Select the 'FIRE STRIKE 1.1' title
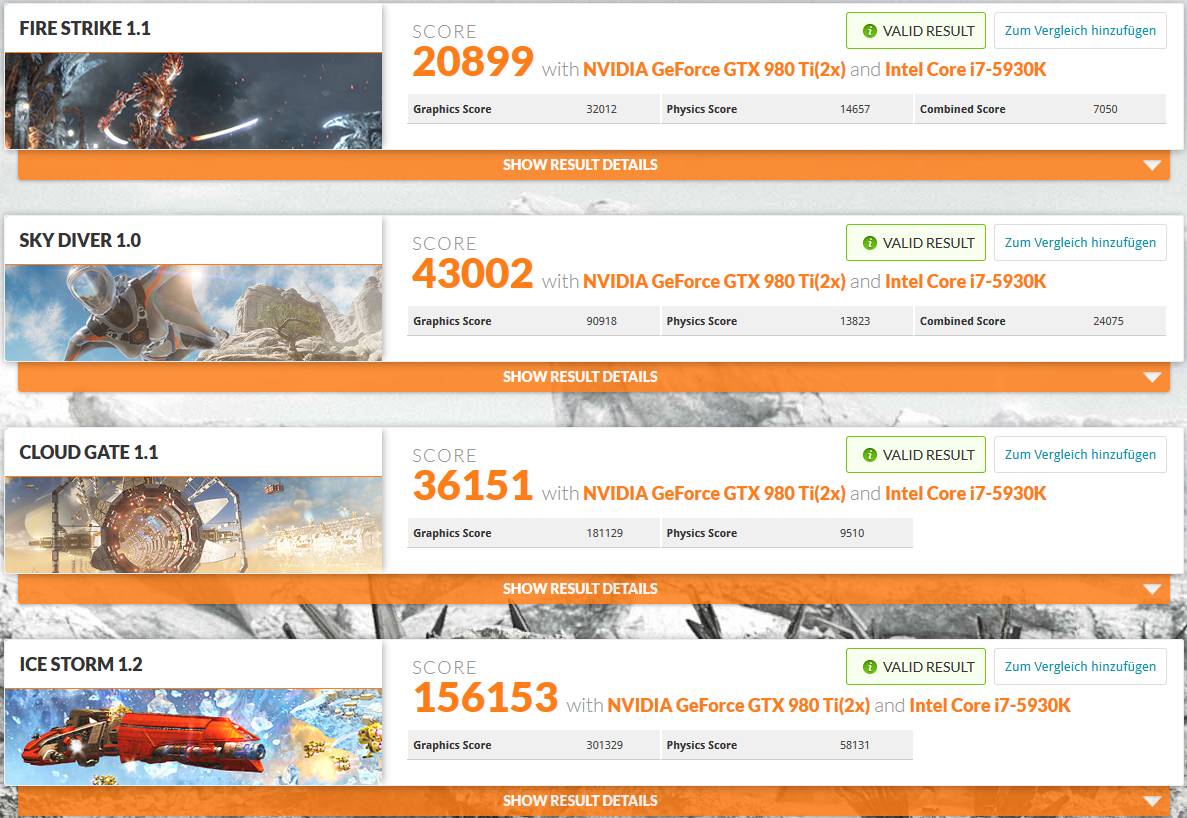This screenshot has width=1187, height=818. 85,29
